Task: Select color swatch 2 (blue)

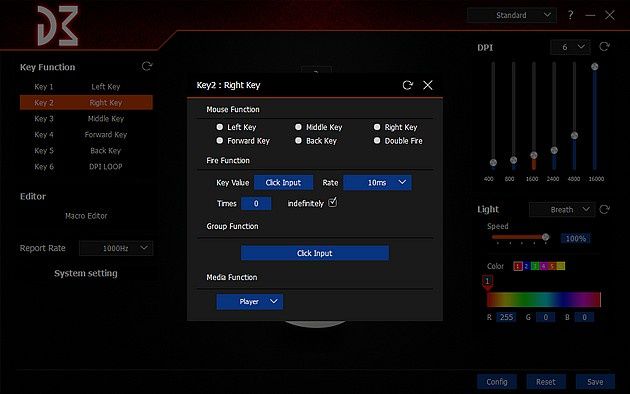Action: [526, 266]
